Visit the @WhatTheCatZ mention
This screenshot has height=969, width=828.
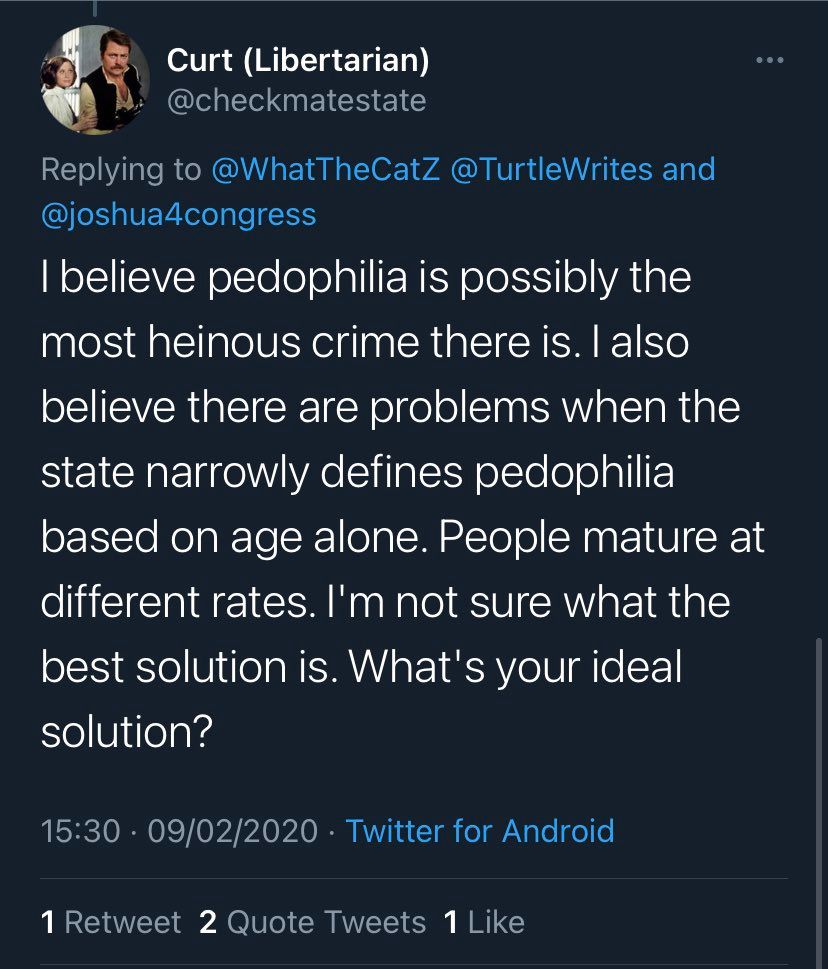point(327,169)
